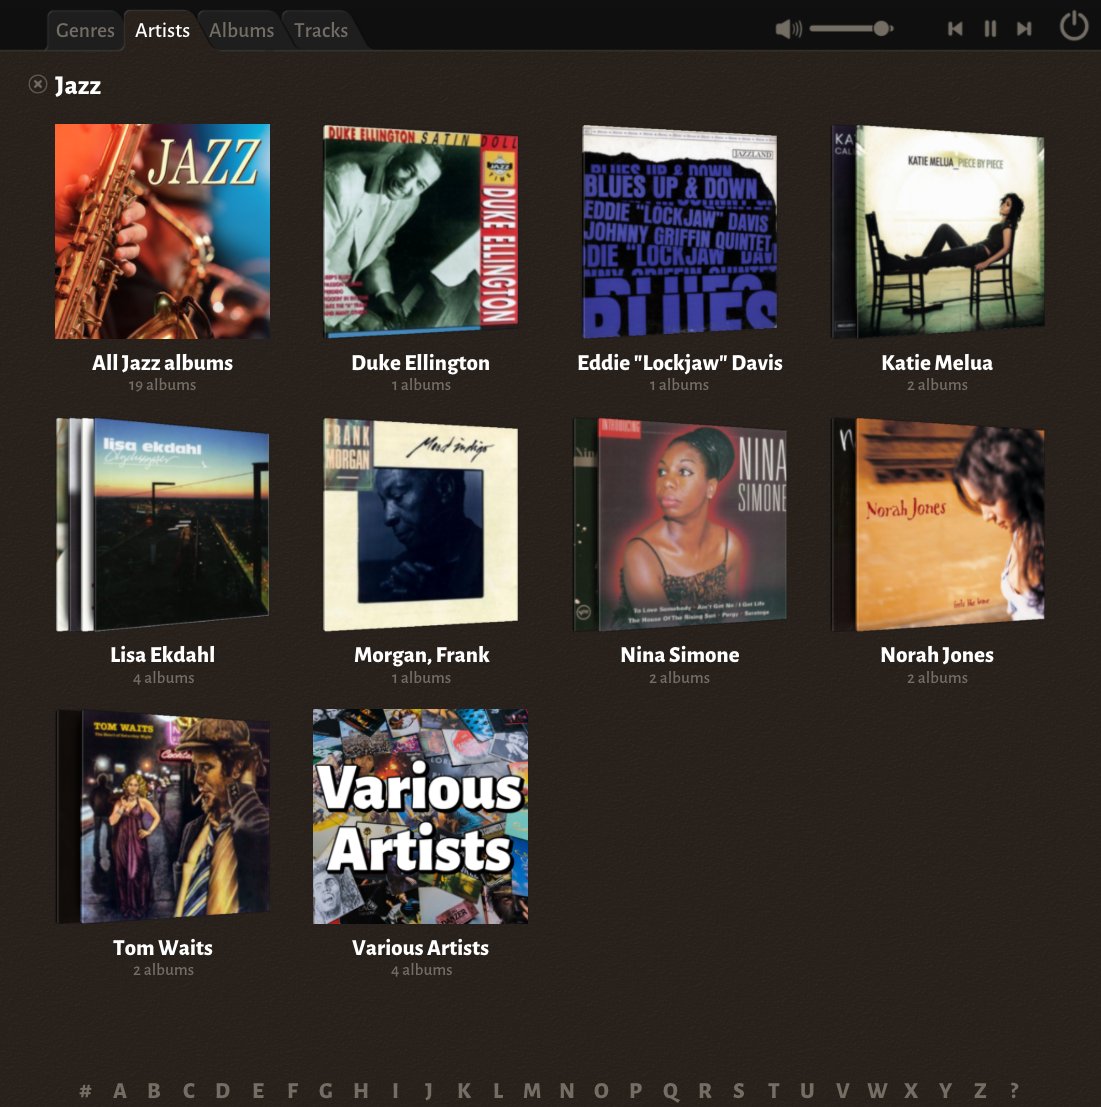Skip to the previous track
This screenshot has width=1101, height=1107.
(x=955, y=29)
